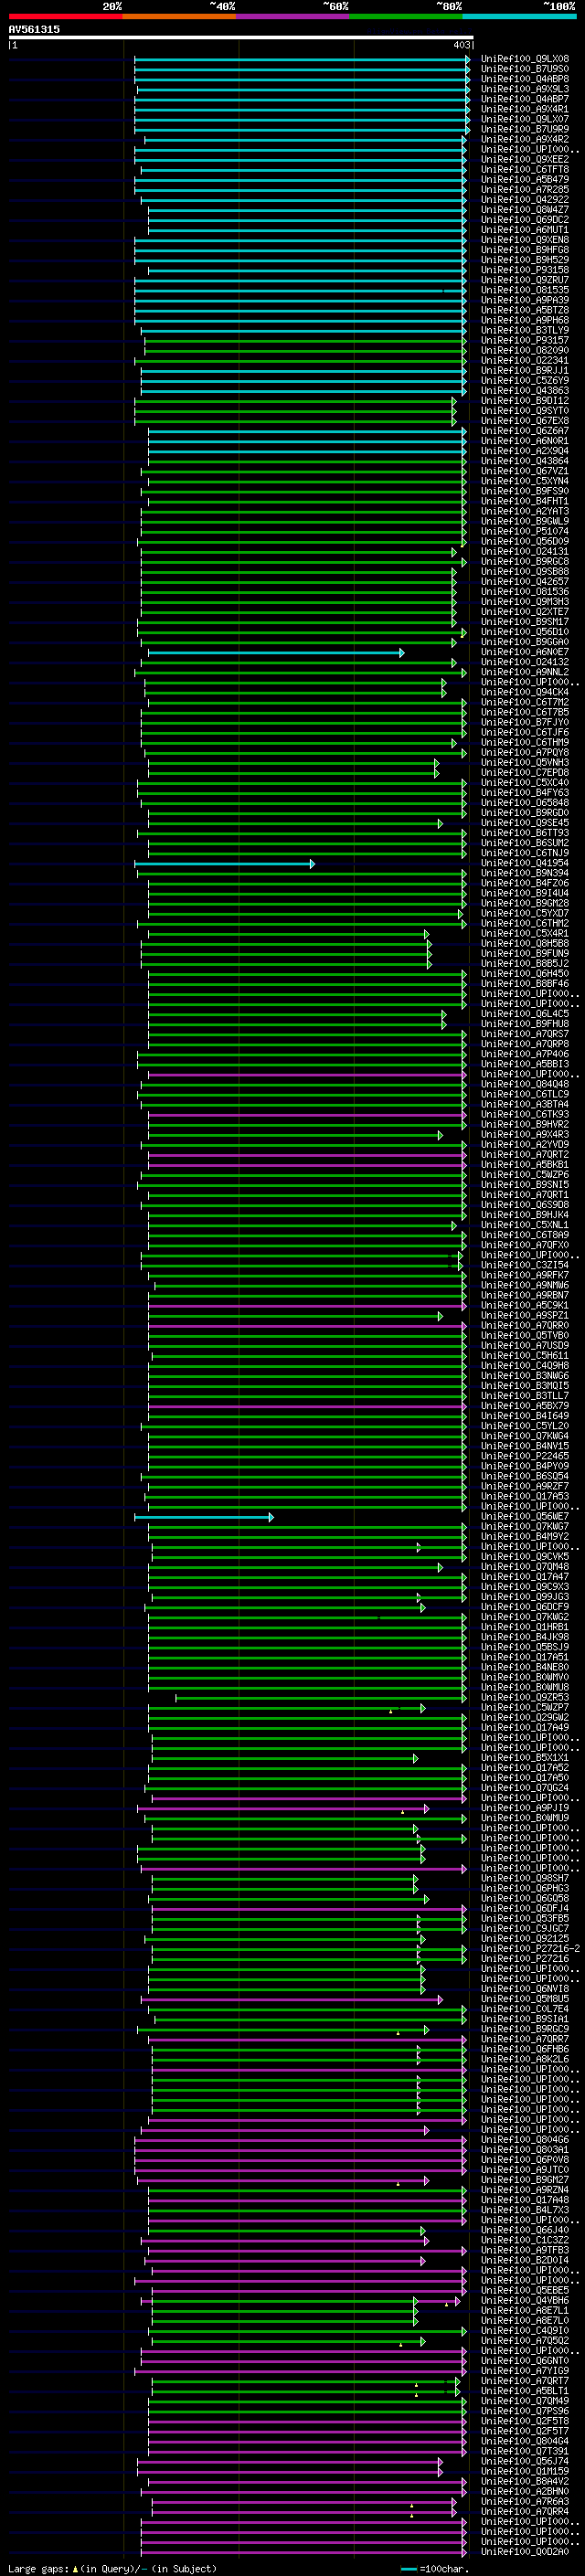The image size is (585, 2576).
Task: Choose hit UniRef100_C6TFT8
Action: click(x=525, y=170)
